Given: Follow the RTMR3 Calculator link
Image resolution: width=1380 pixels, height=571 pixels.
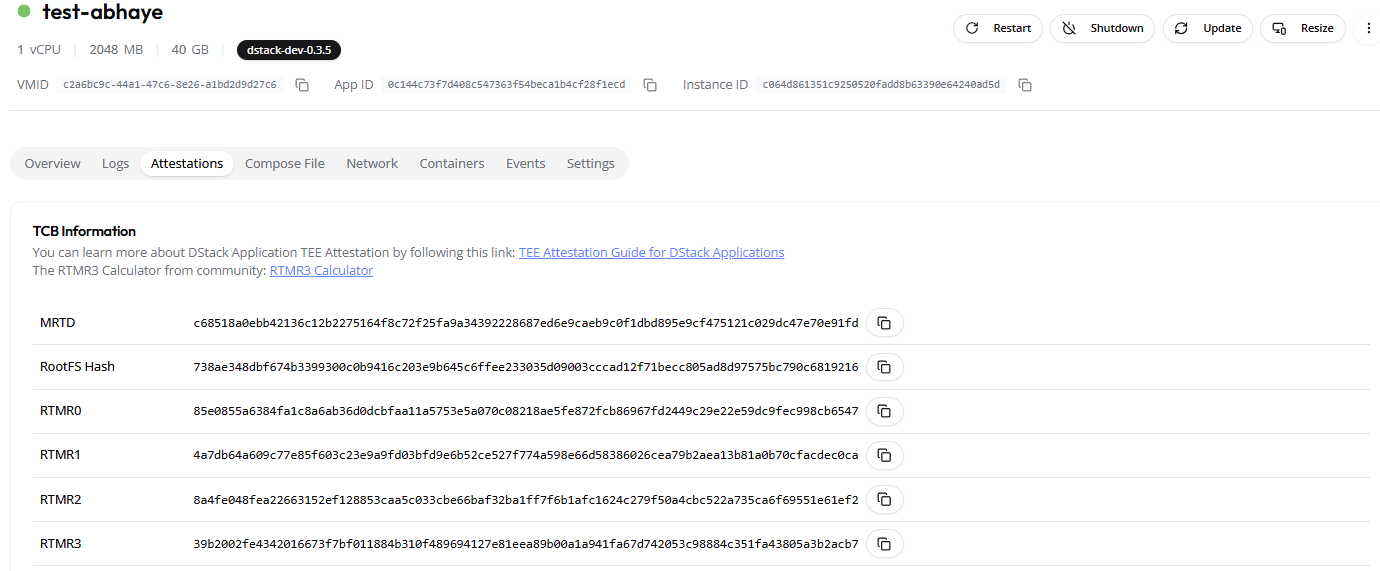Looking at the screenshot, I should (x=321, y=271).
